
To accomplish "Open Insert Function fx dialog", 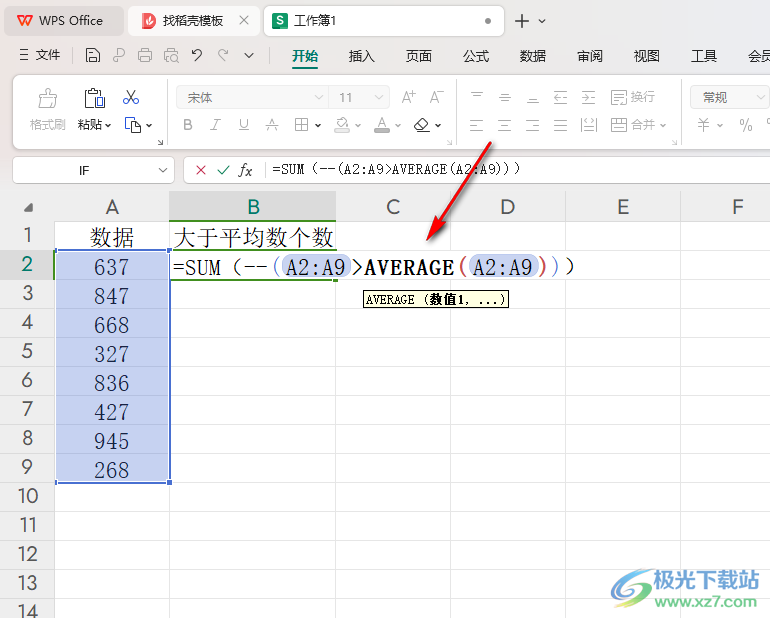I will [x=246, y=170].
